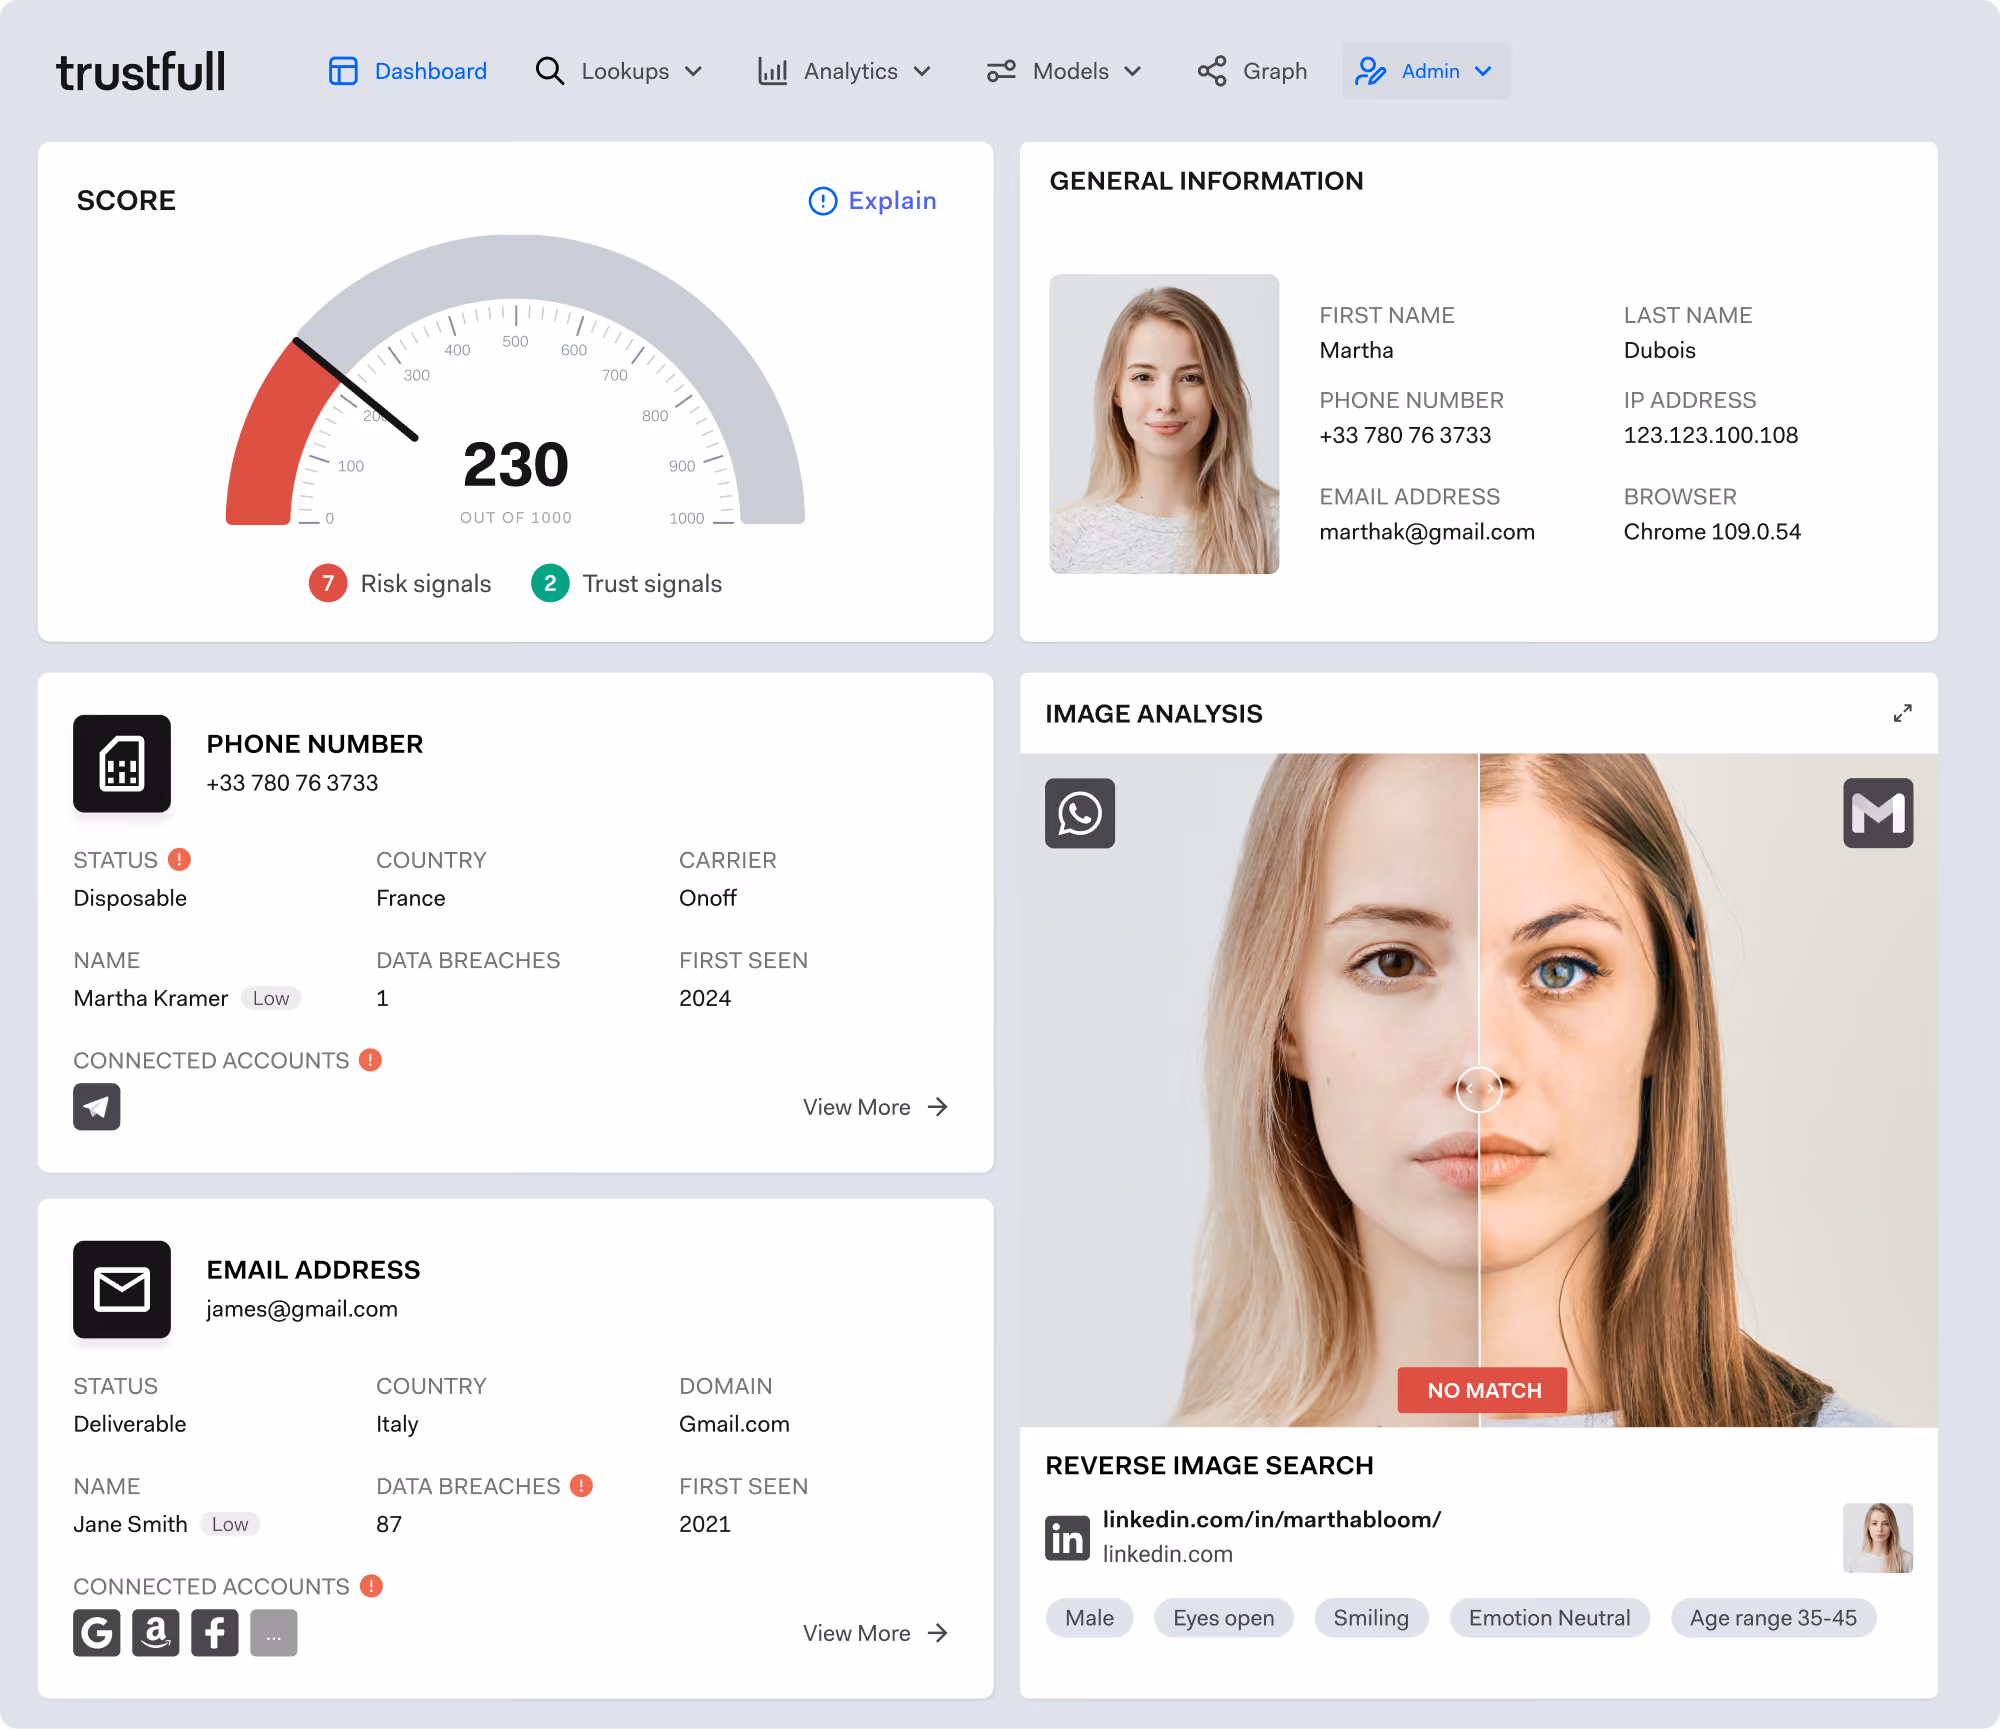Image resolution: width=2000 pixels, height=1729 pixels.
Task: Click the Age range 35-45 tag
Action: [x=1773, y=1618]
